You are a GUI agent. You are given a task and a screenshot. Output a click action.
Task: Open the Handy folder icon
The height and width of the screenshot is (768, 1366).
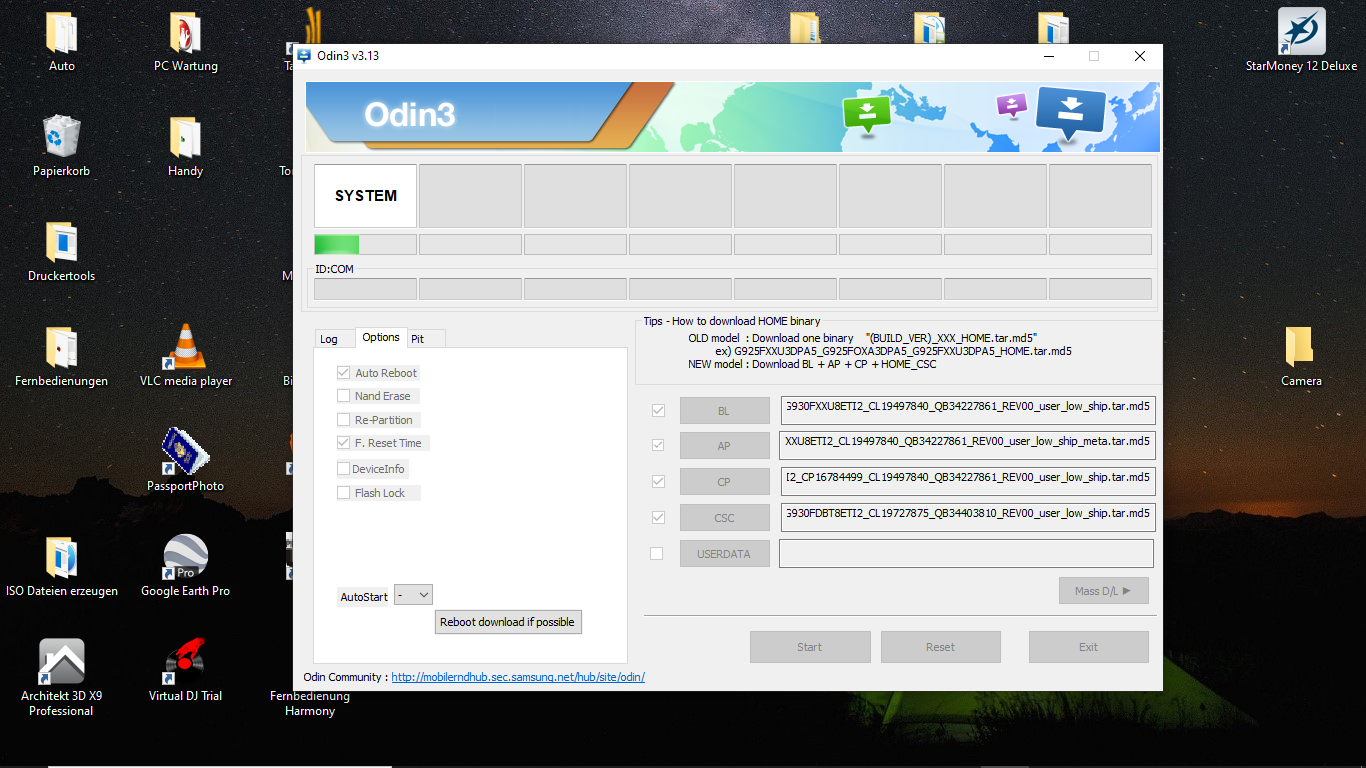coord(185,147)
